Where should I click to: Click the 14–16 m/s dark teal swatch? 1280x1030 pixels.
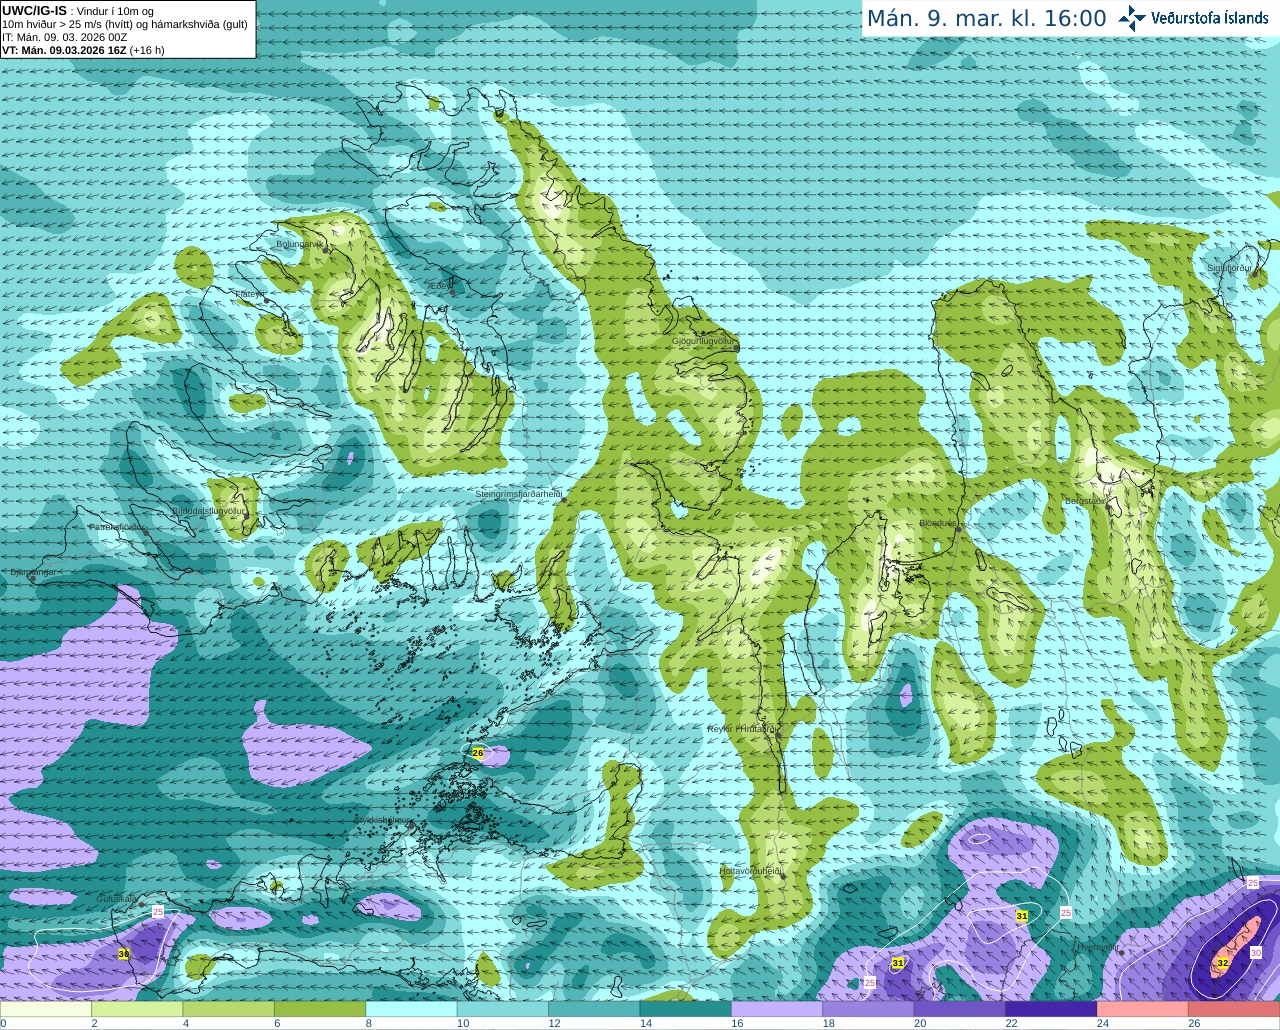pos(686,1009)
